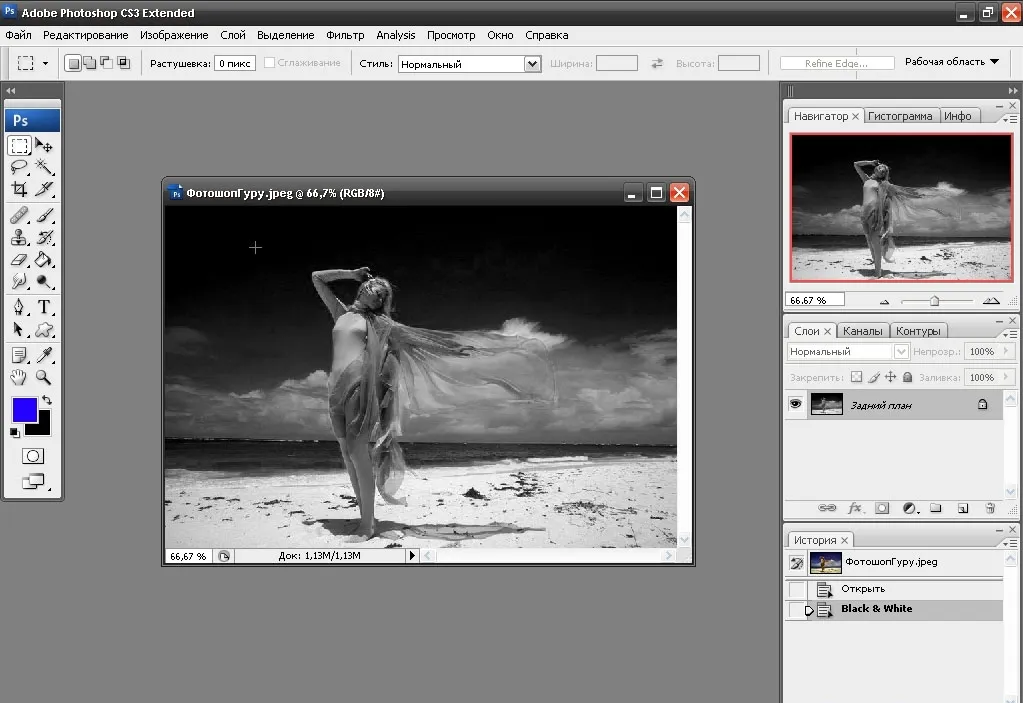
Task: Click the Refine Edge button
Action: pos(837,63)
